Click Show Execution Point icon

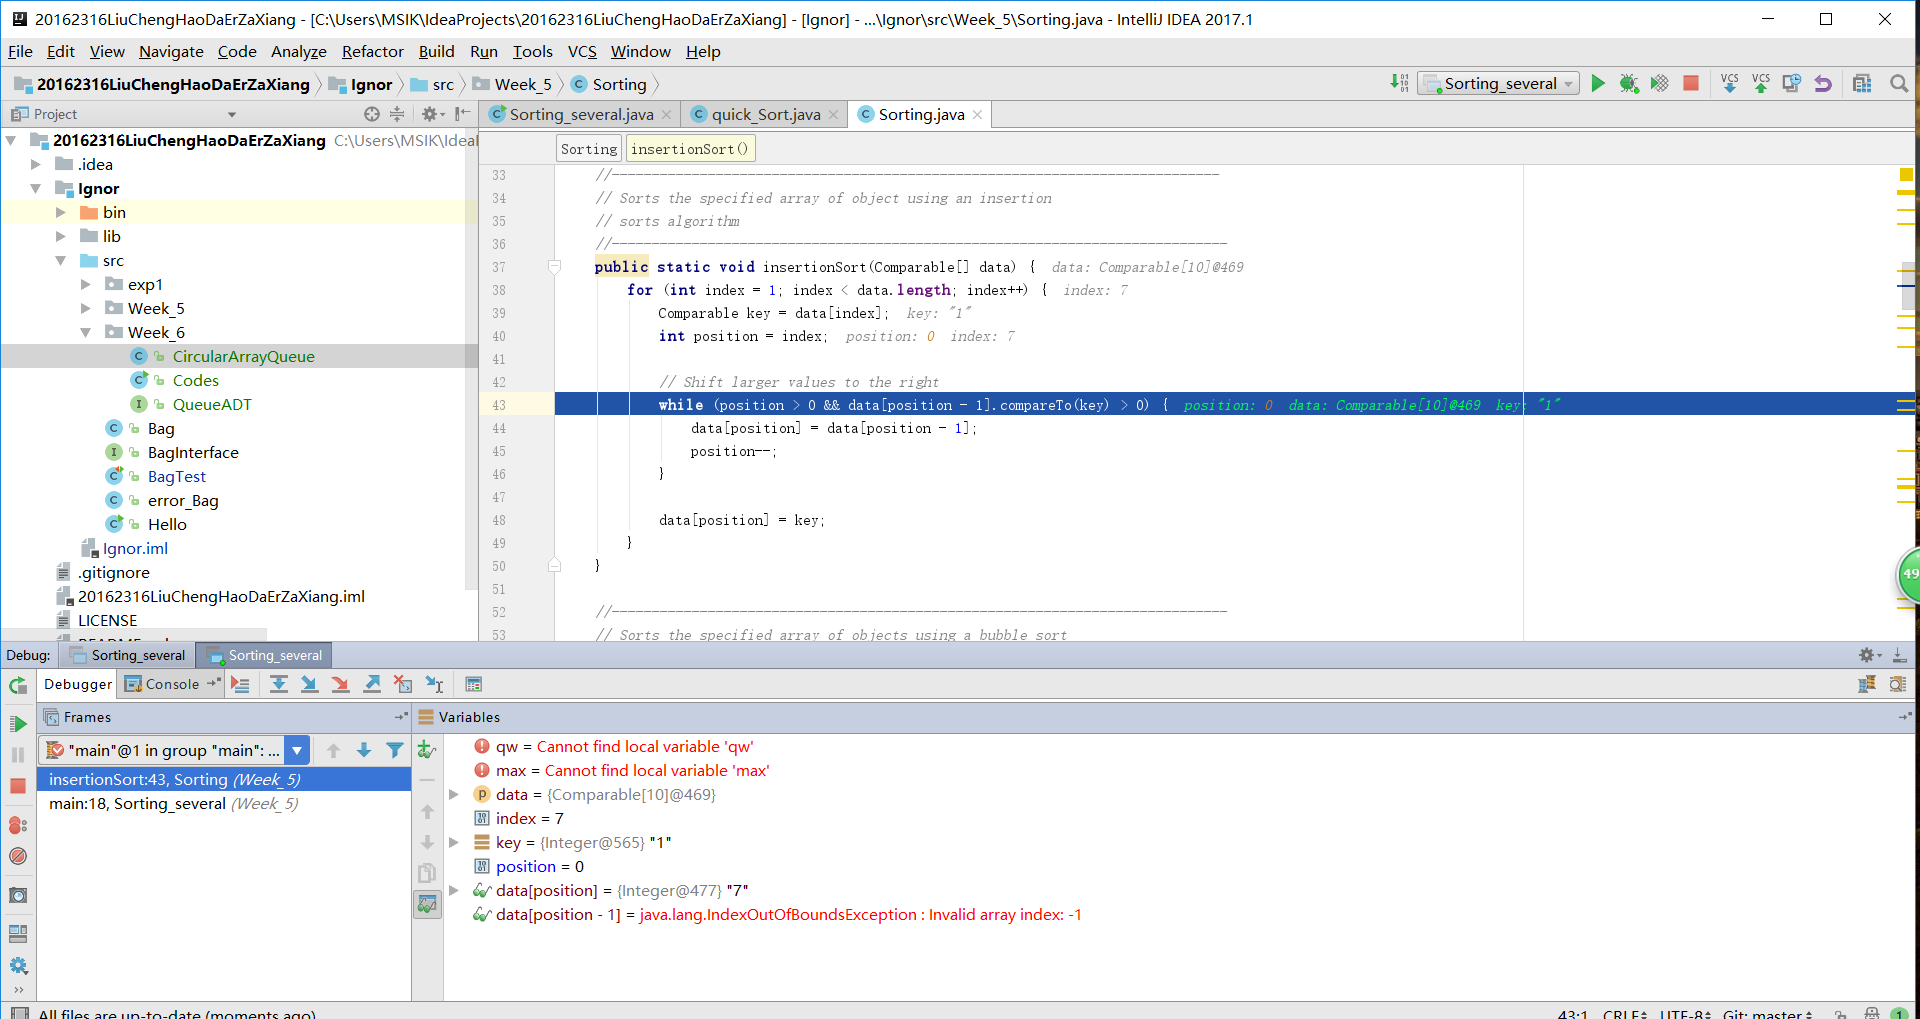pyautogui.click(x=240, y=684)
